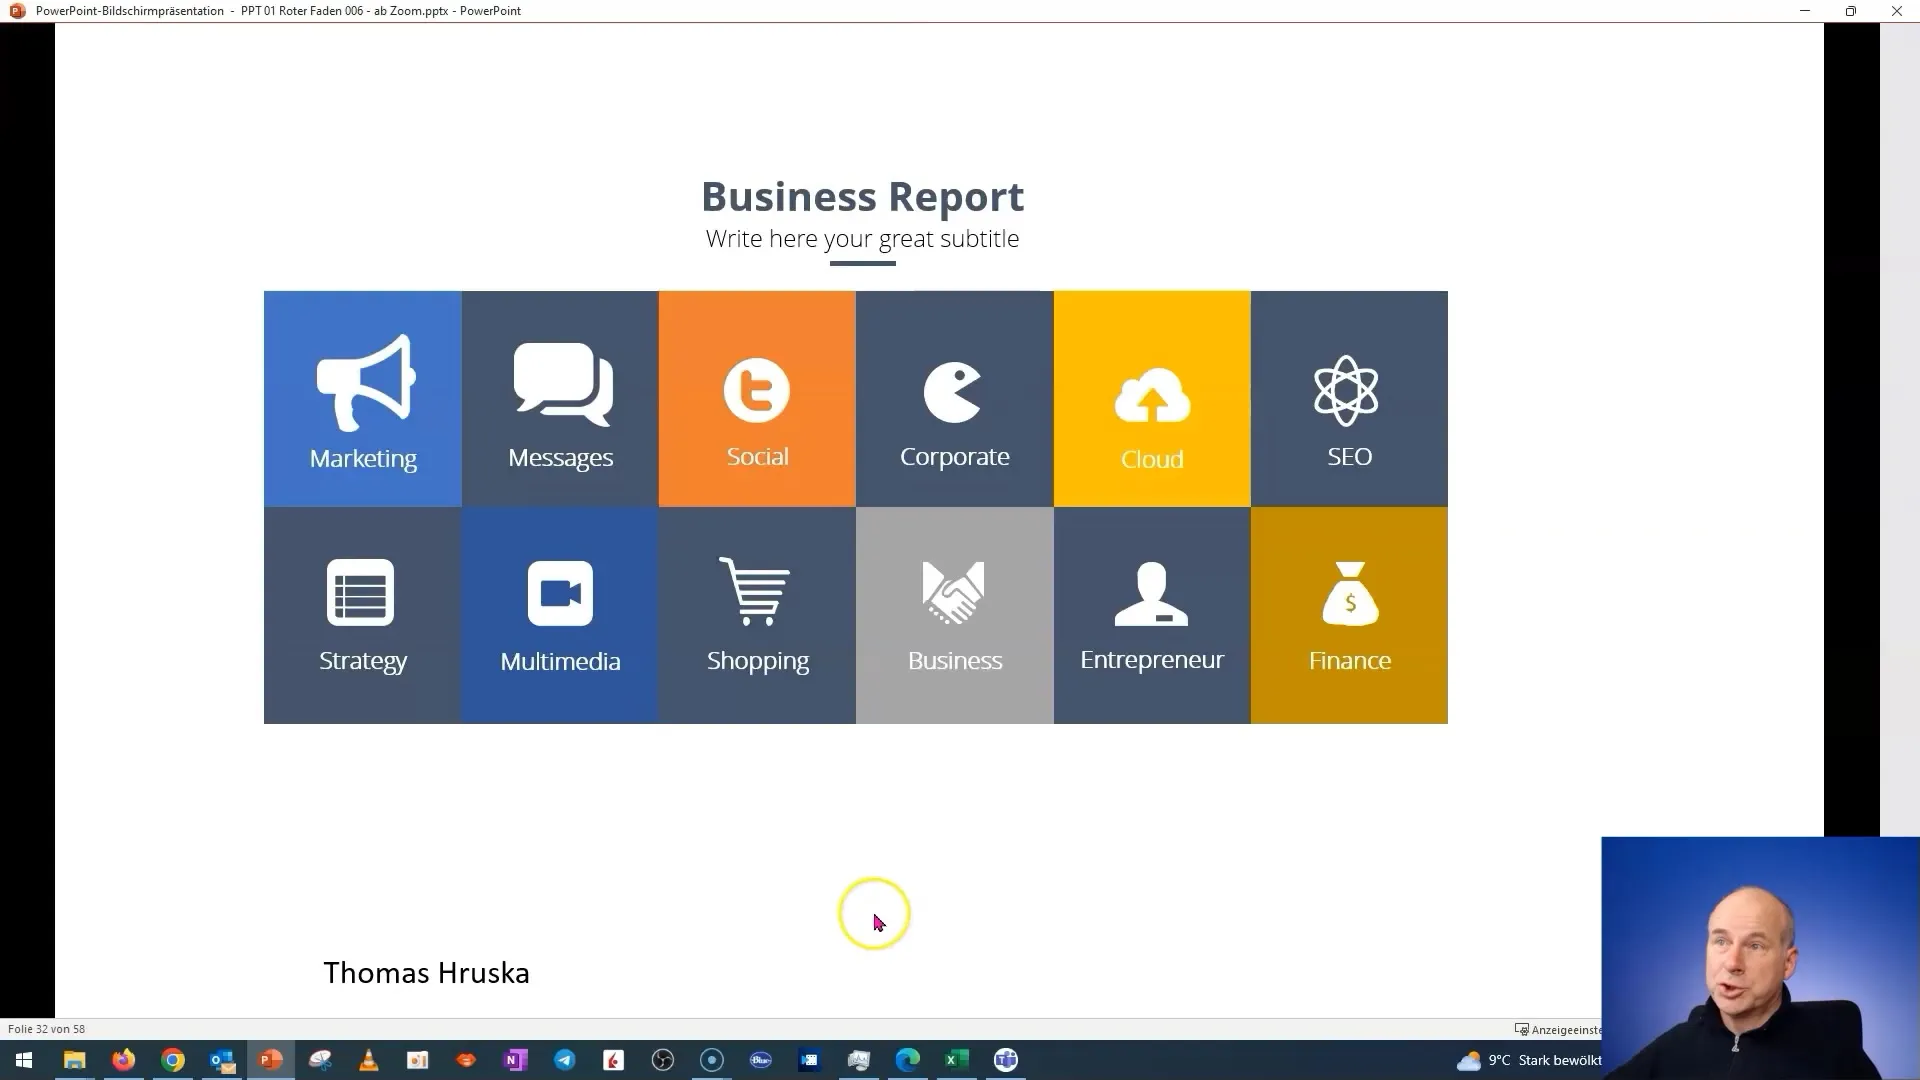Select the Business handshake icon
This screenshot has width=1920, height=1080.
pos(955,595)
